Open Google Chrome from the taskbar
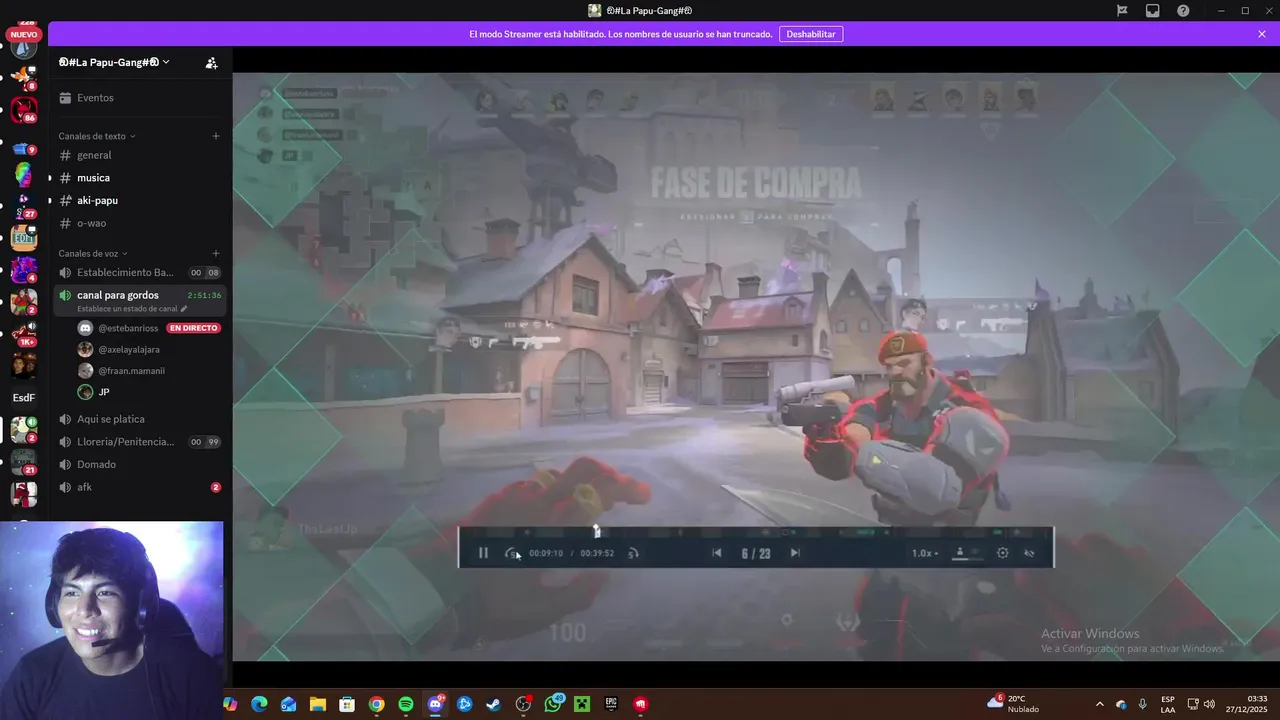The height and width of the screenshot is (720, 1280). [x=376, y=704]
